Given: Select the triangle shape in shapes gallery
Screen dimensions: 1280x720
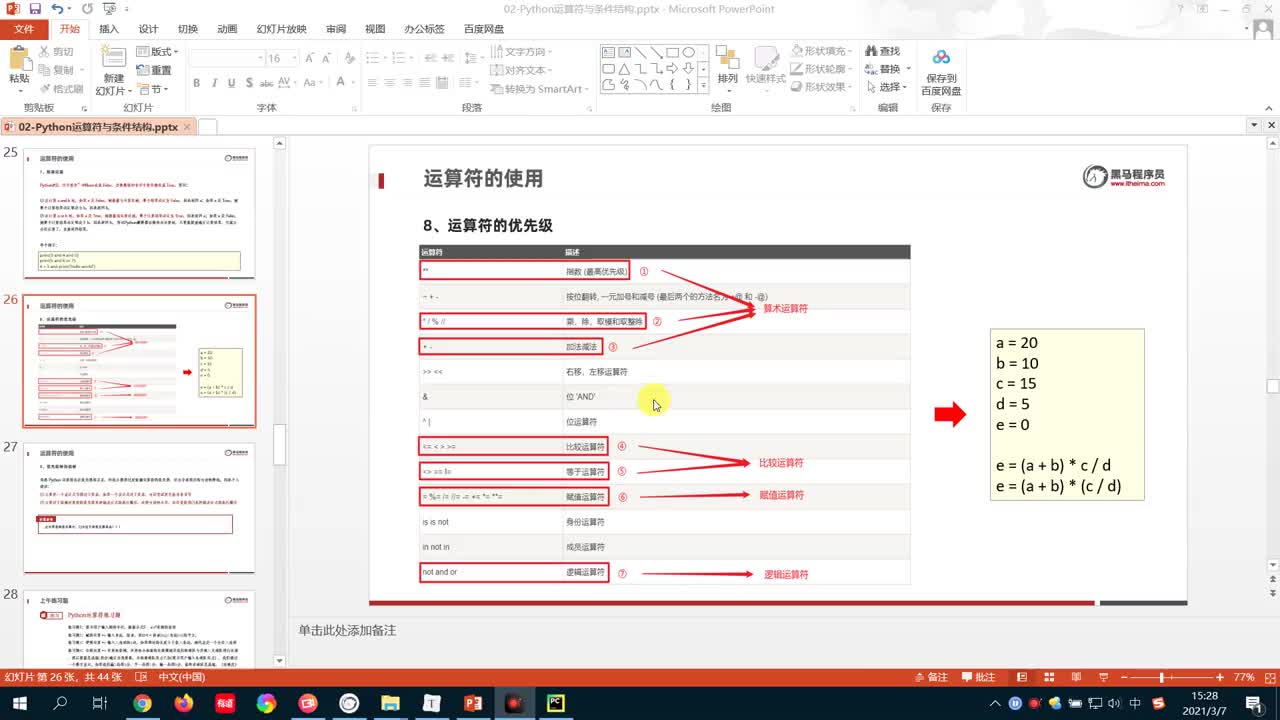Looking at the screenshot, I should (624, 69).
